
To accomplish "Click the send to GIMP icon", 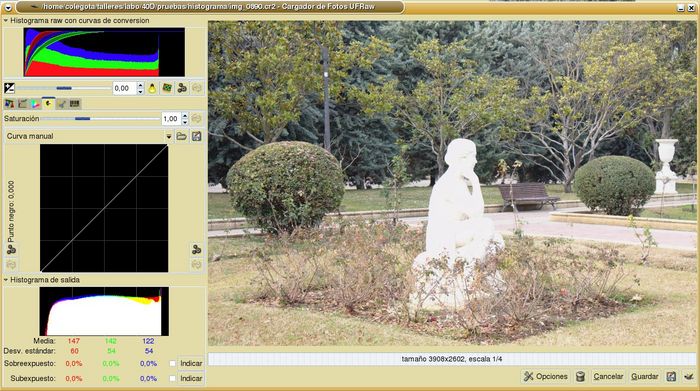I will (x=689, y=377).
